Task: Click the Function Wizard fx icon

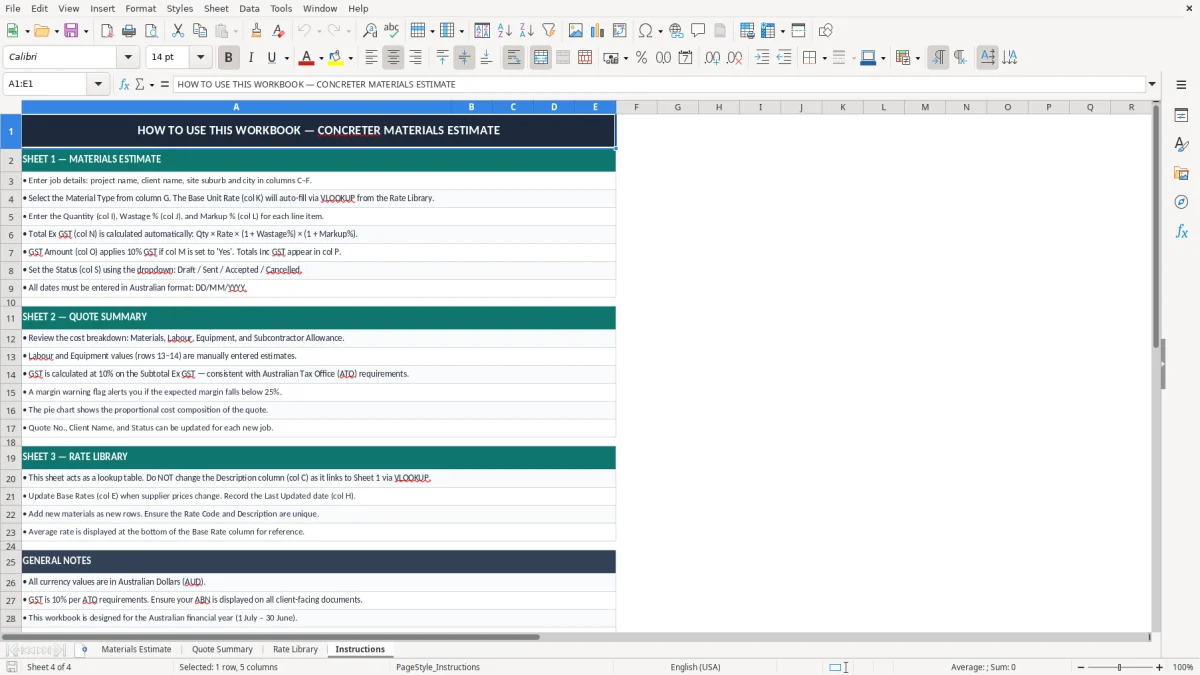Action: pos(124,84)
